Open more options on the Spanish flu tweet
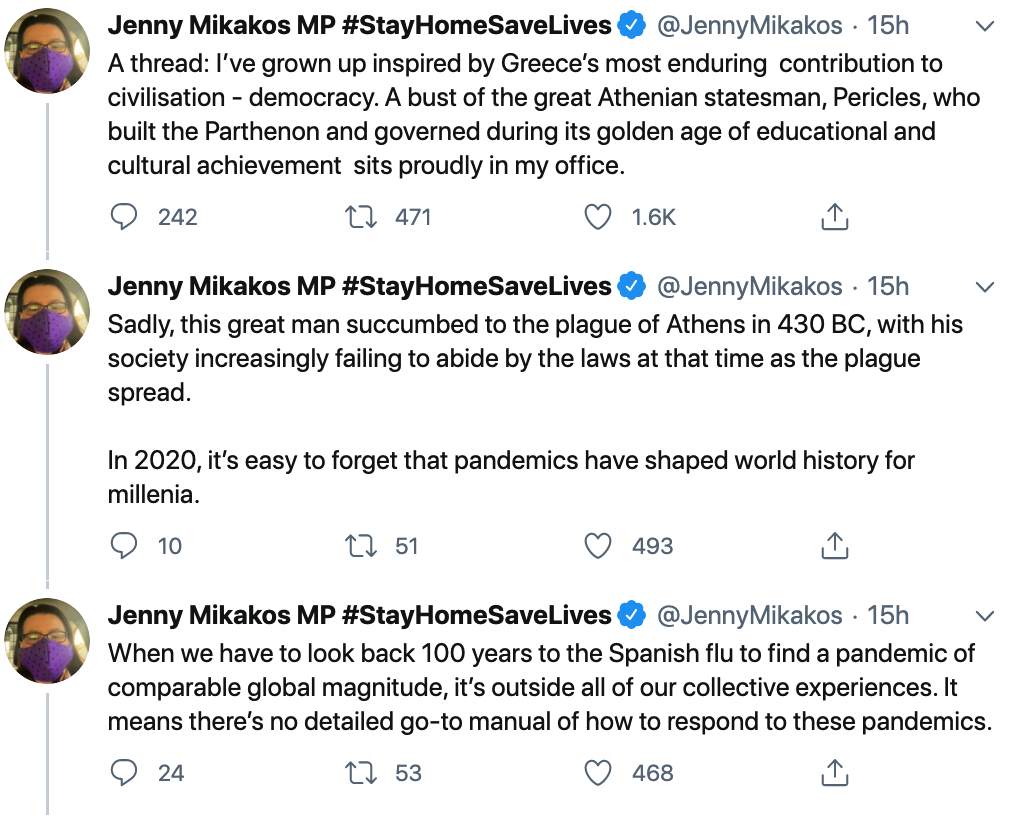Image resolution: width=1012 pixels, height=818 pixels. pyautogui.click(x=985, y=615)
